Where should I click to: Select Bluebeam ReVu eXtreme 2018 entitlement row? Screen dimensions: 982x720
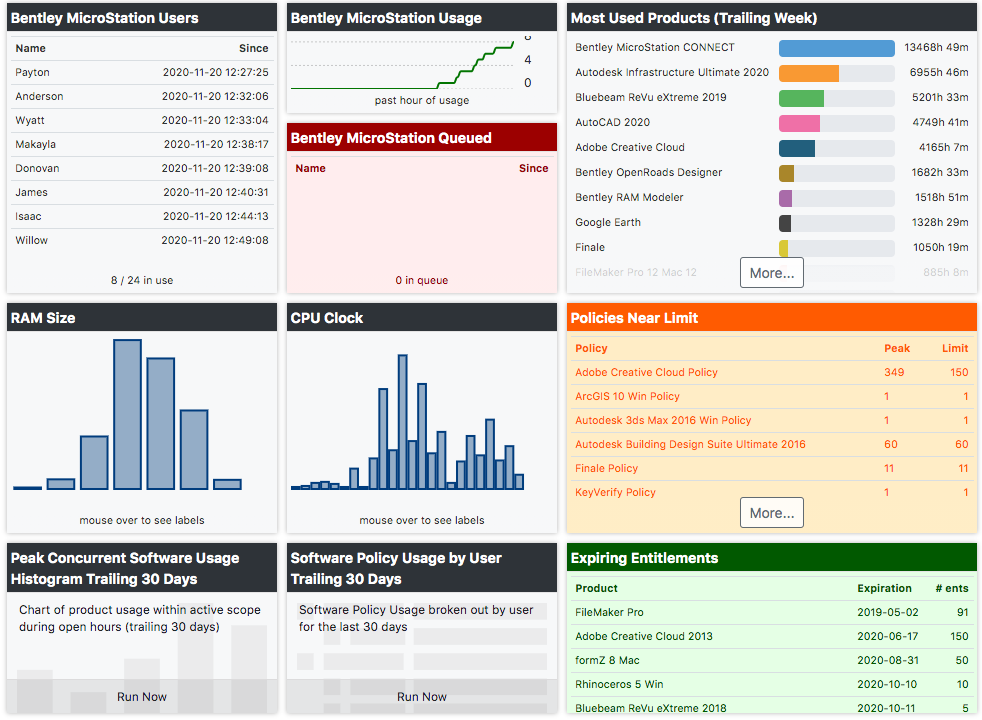pyautogui.click(x=772, y=705)
